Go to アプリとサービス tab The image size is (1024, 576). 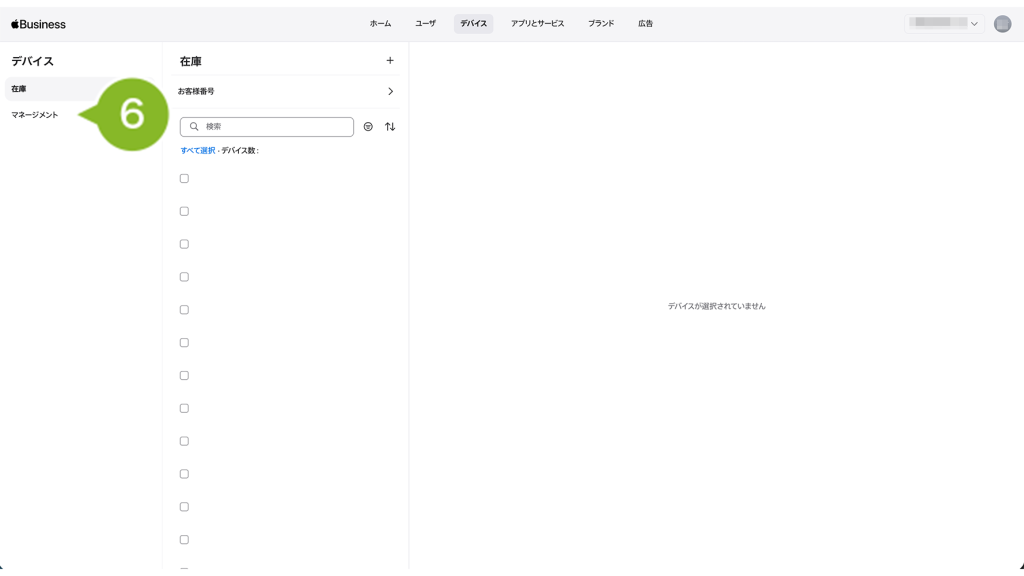pyautogui.click(x=537, y=24)
